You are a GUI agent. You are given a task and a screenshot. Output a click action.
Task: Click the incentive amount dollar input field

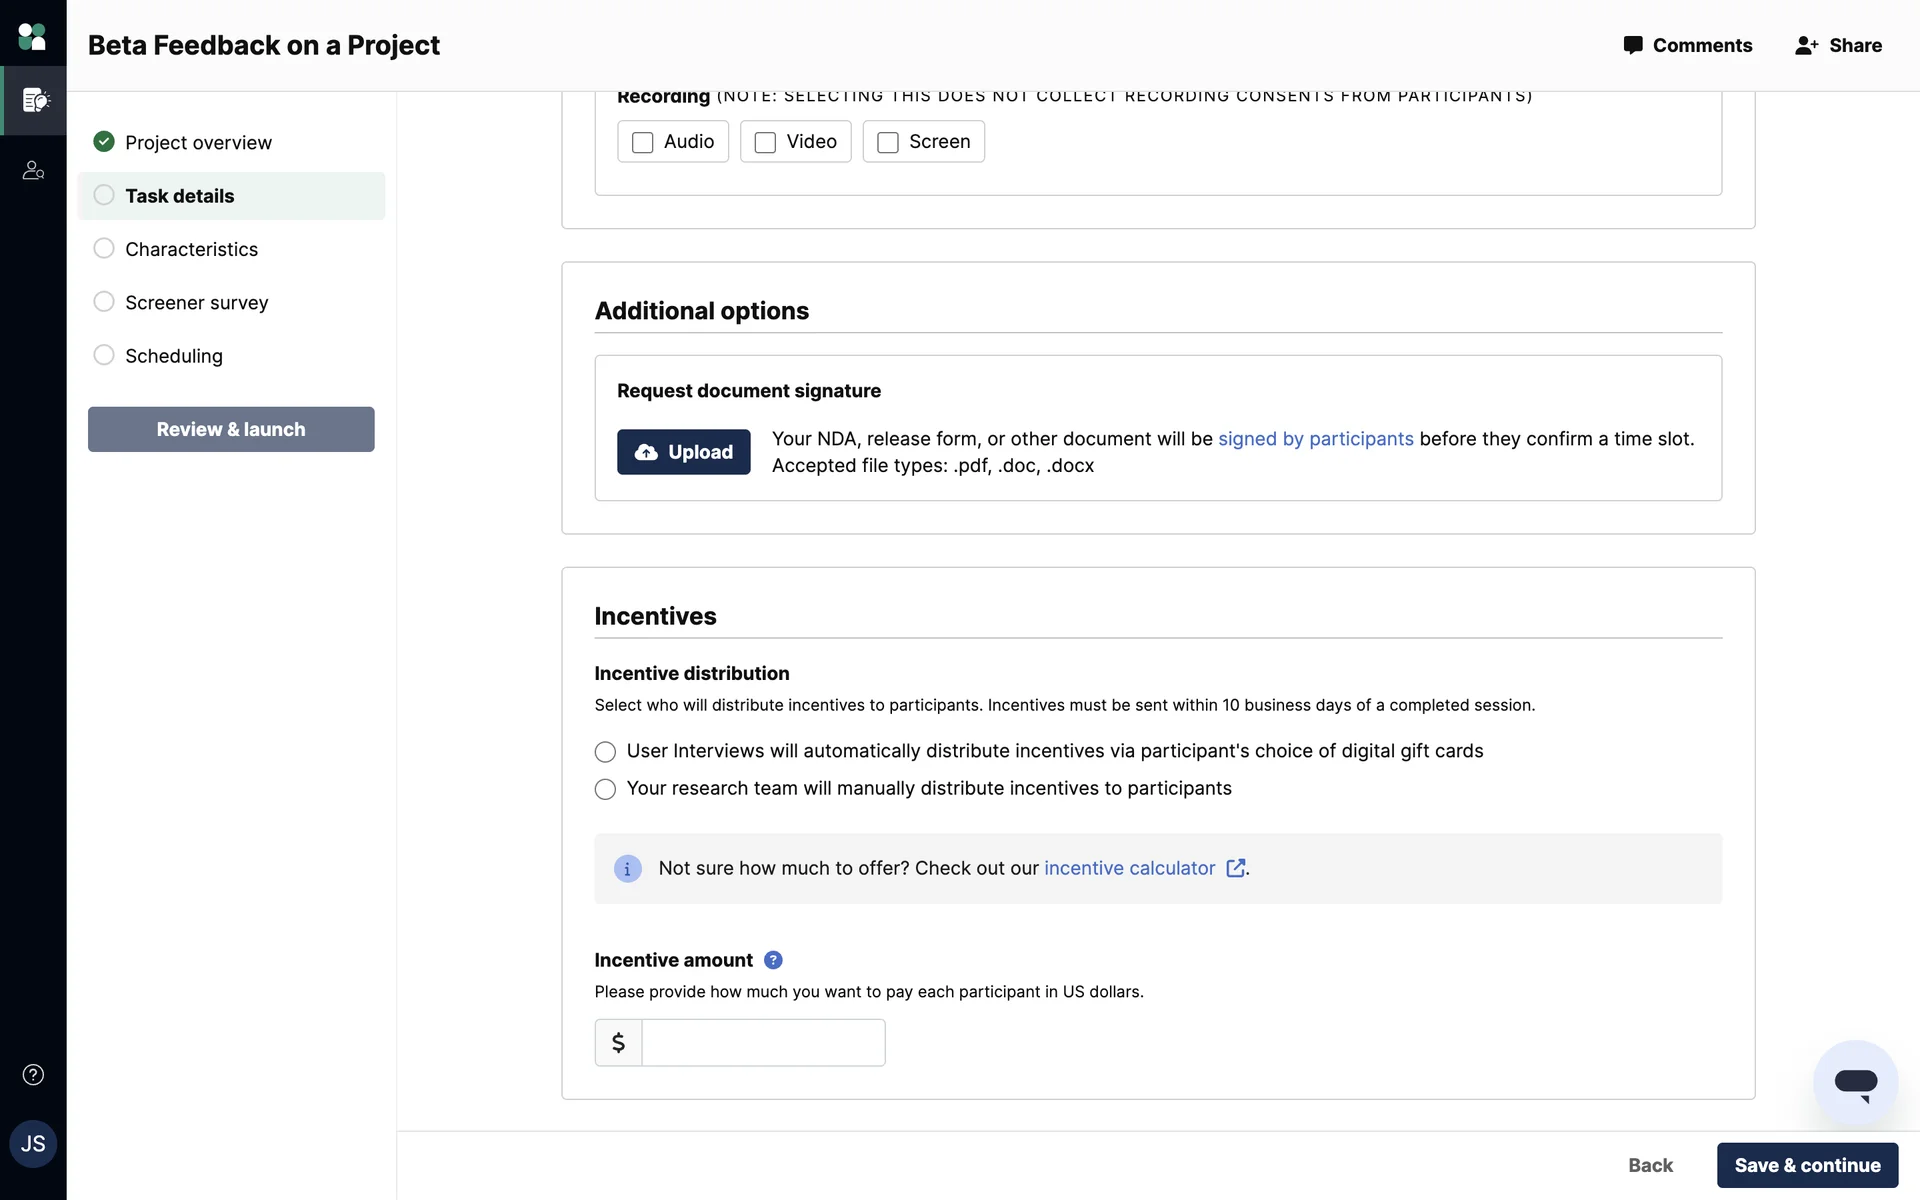(x=762, y=1043)
